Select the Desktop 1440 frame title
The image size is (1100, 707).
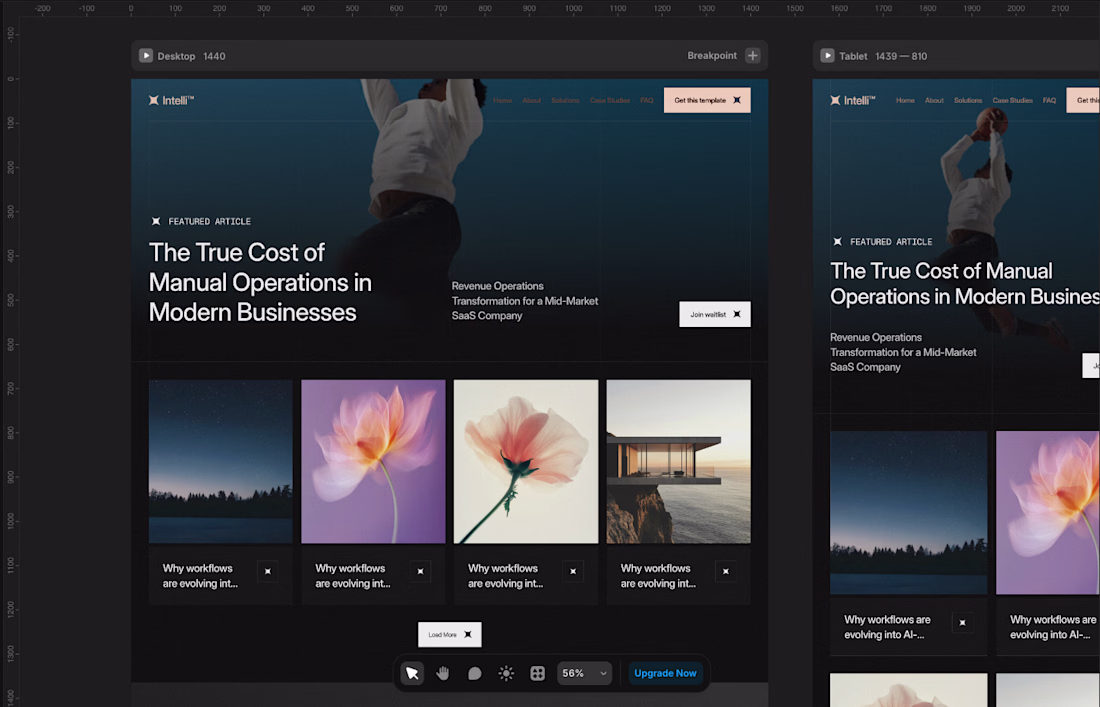point(191,56)
